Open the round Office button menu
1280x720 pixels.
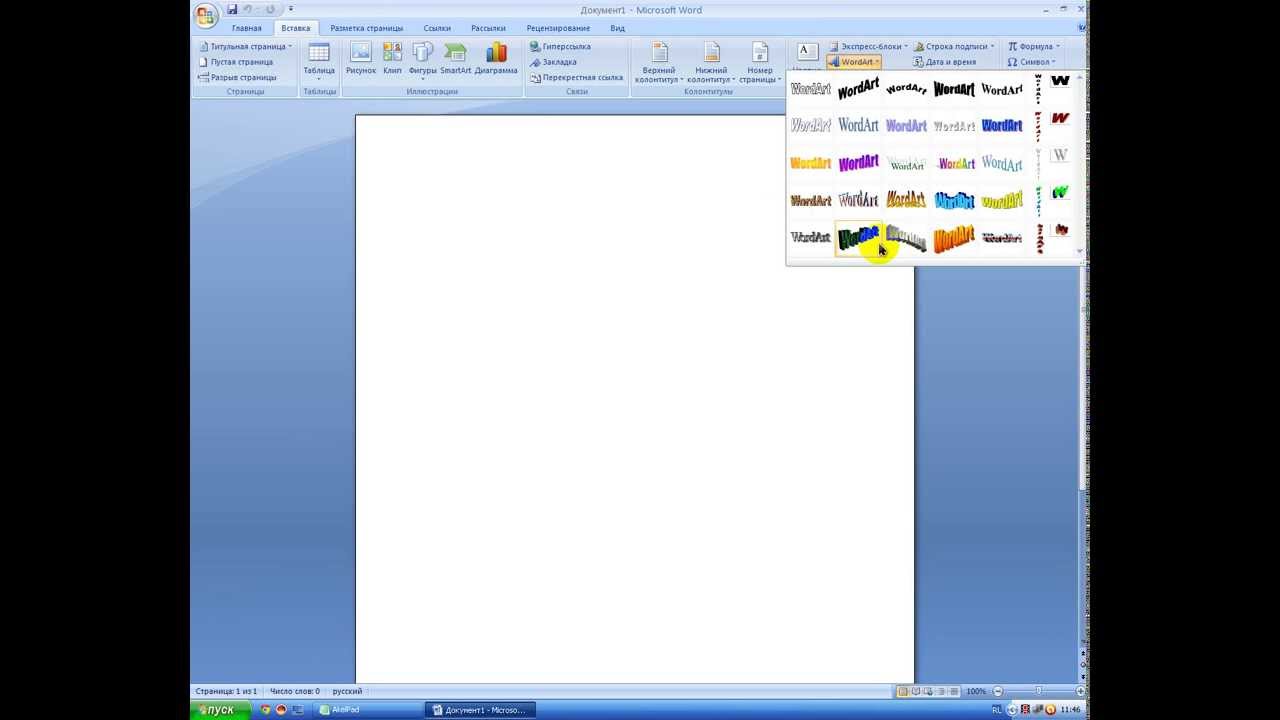pos(206,16)
